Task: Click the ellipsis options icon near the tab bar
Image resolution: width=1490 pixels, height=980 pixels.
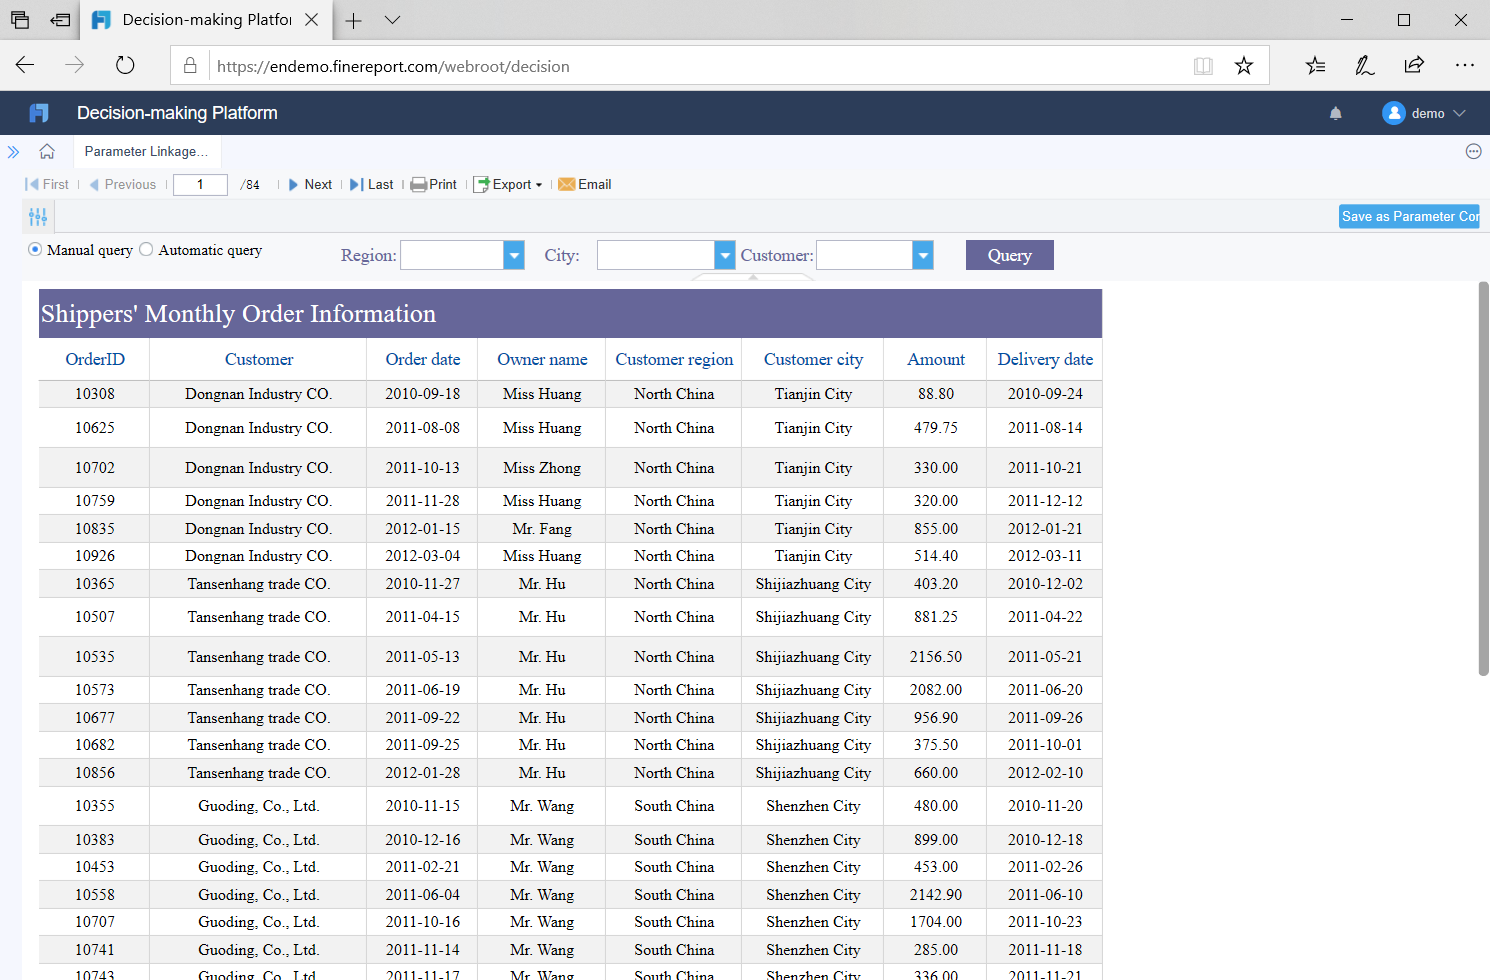Action: [1473, 151]
